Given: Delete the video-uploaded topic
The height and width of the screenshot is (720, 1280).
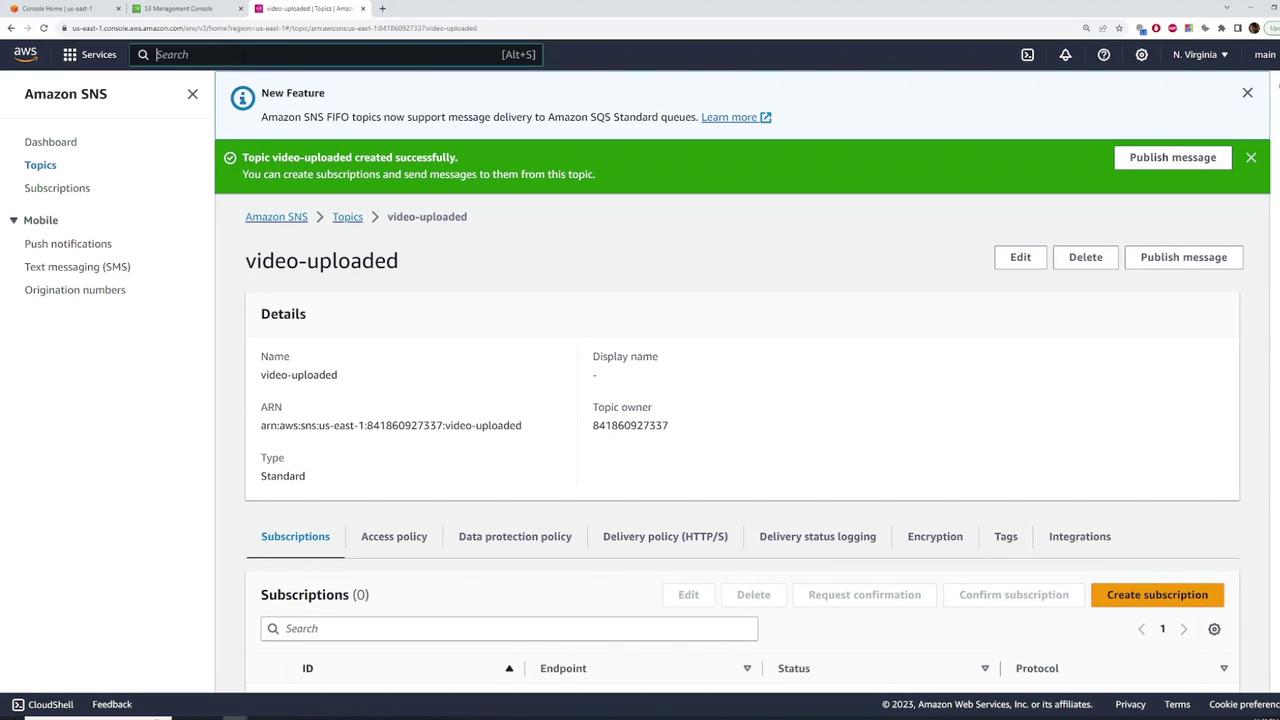Looking at the screenshot, I should (1085, 257).
